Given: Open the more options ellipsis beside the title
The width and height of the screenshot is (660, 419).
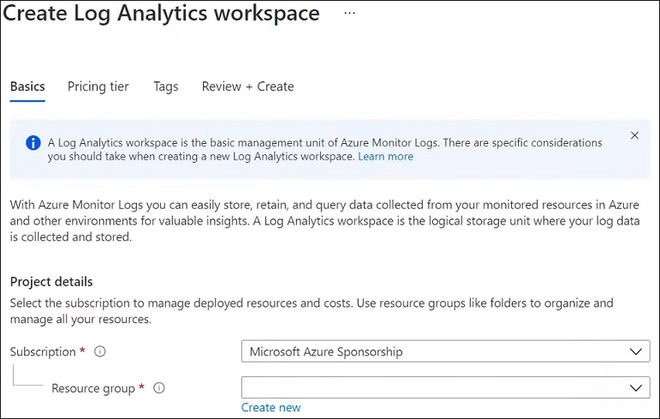Looking at the screenshot, I should (x=349, y=14).
